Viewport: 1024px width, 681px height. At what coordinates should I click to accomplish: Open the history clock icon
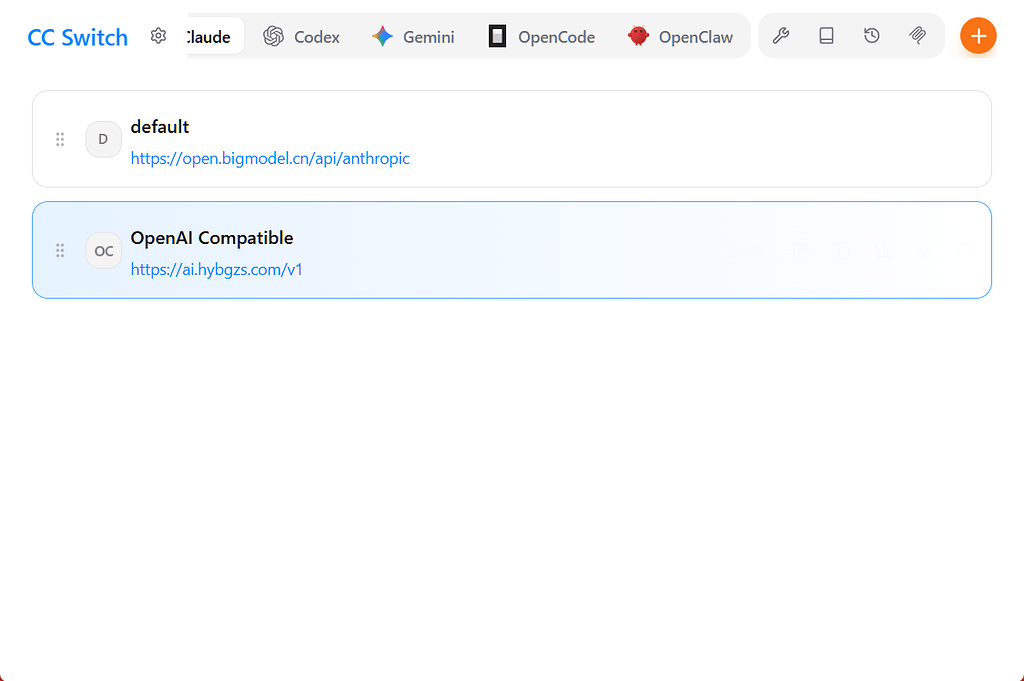pos(872,35)
